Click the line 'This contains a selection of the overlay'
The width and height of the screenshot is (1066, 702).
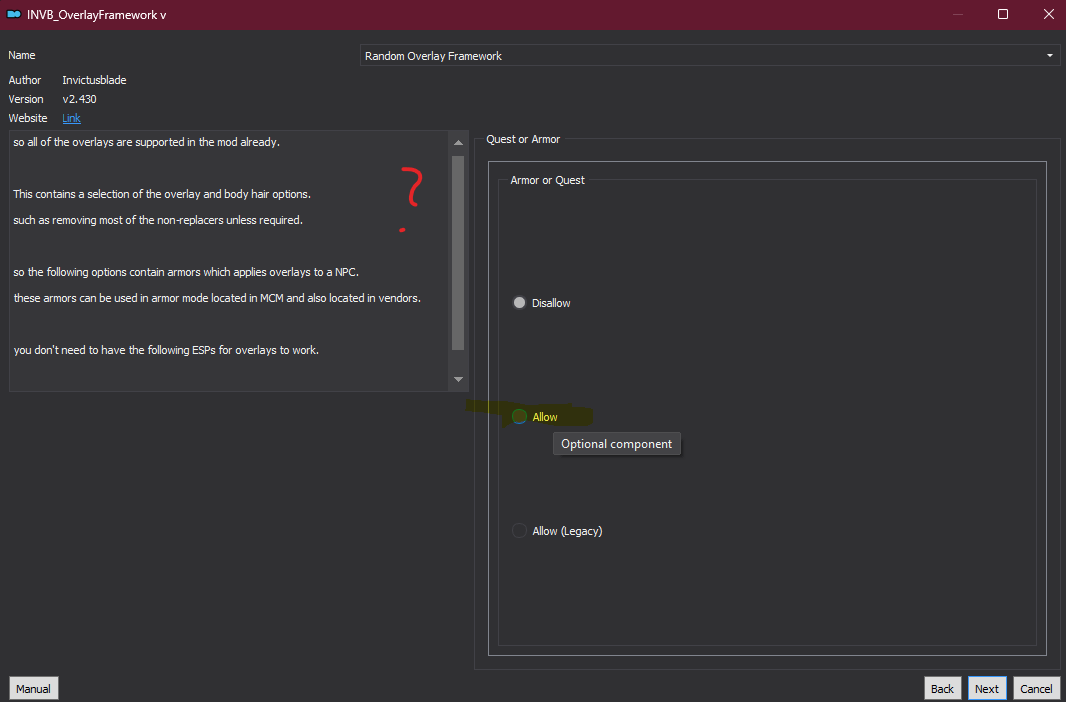162,194
